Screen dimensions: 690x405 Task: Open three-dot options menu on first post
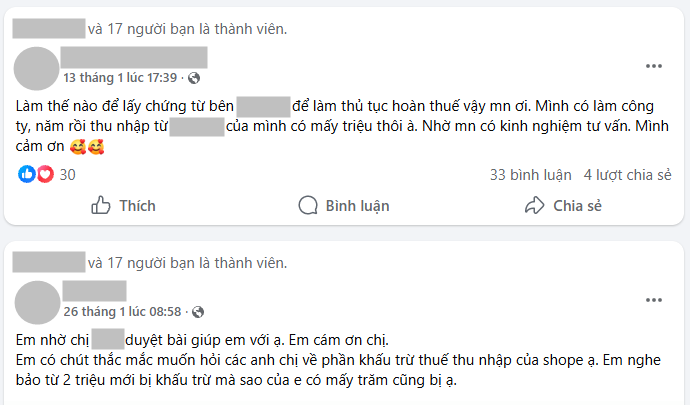(653, 66)
